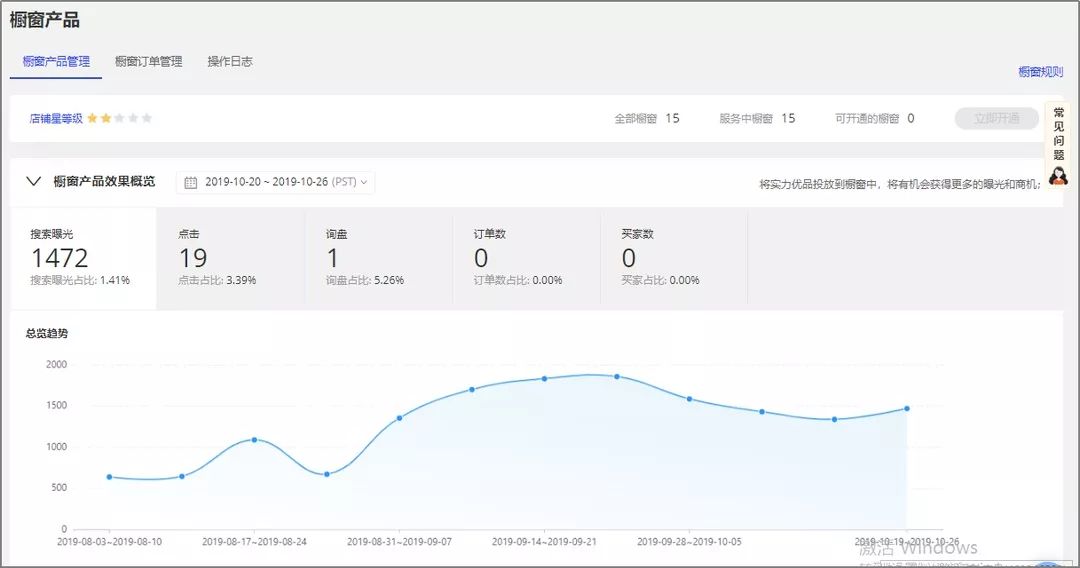Show the 订单数 metric card
The image size is (1080, 568).
tap(526, 258)
